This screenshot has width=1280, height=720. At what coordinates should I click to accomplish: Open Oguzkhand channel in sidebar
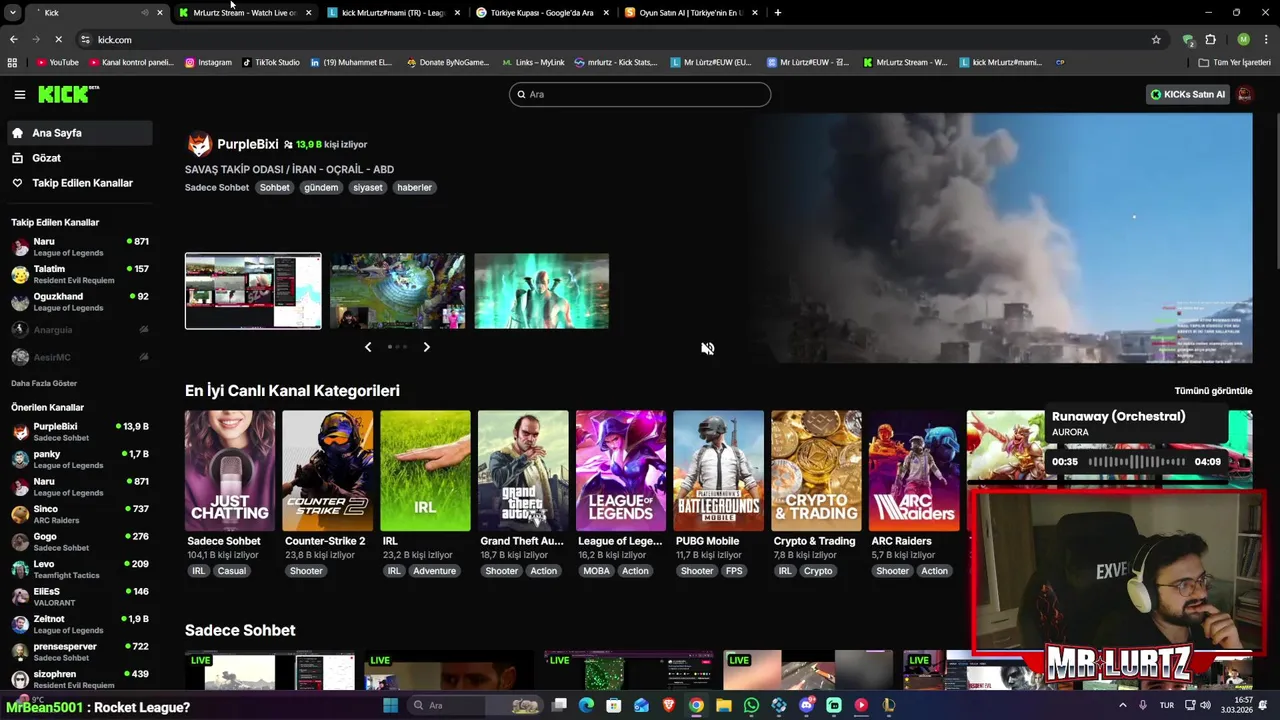(80, 302)
